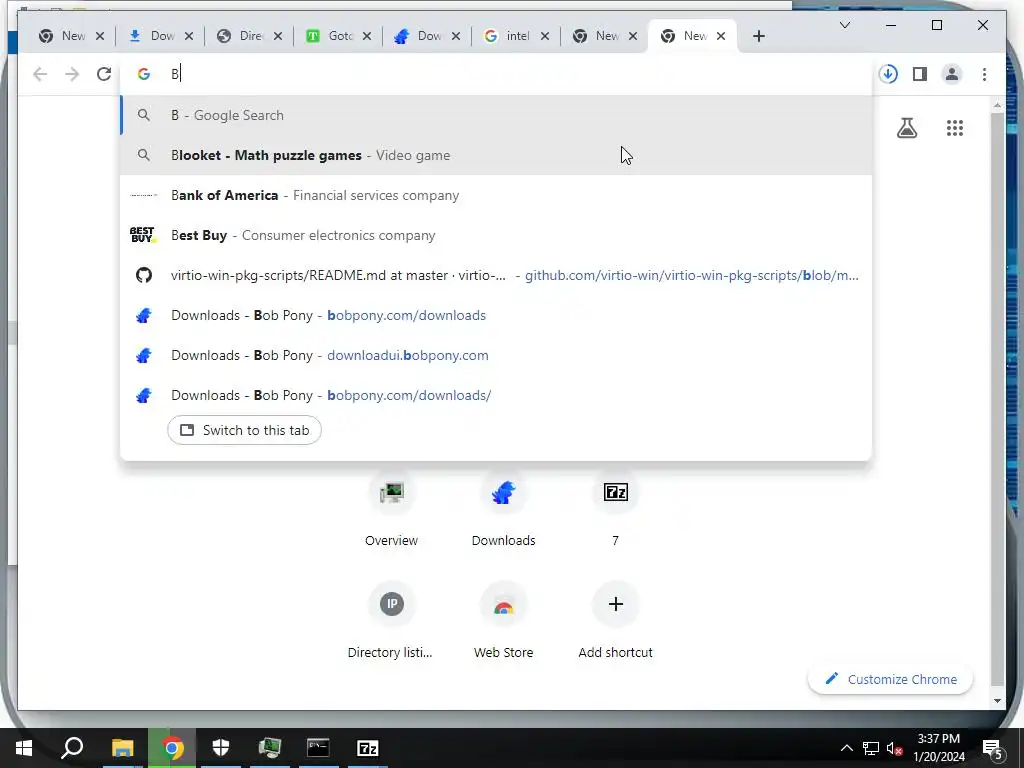Click the muted volume tray icon
This screenshot has width=1024, height=768.
tap(895, 748)
